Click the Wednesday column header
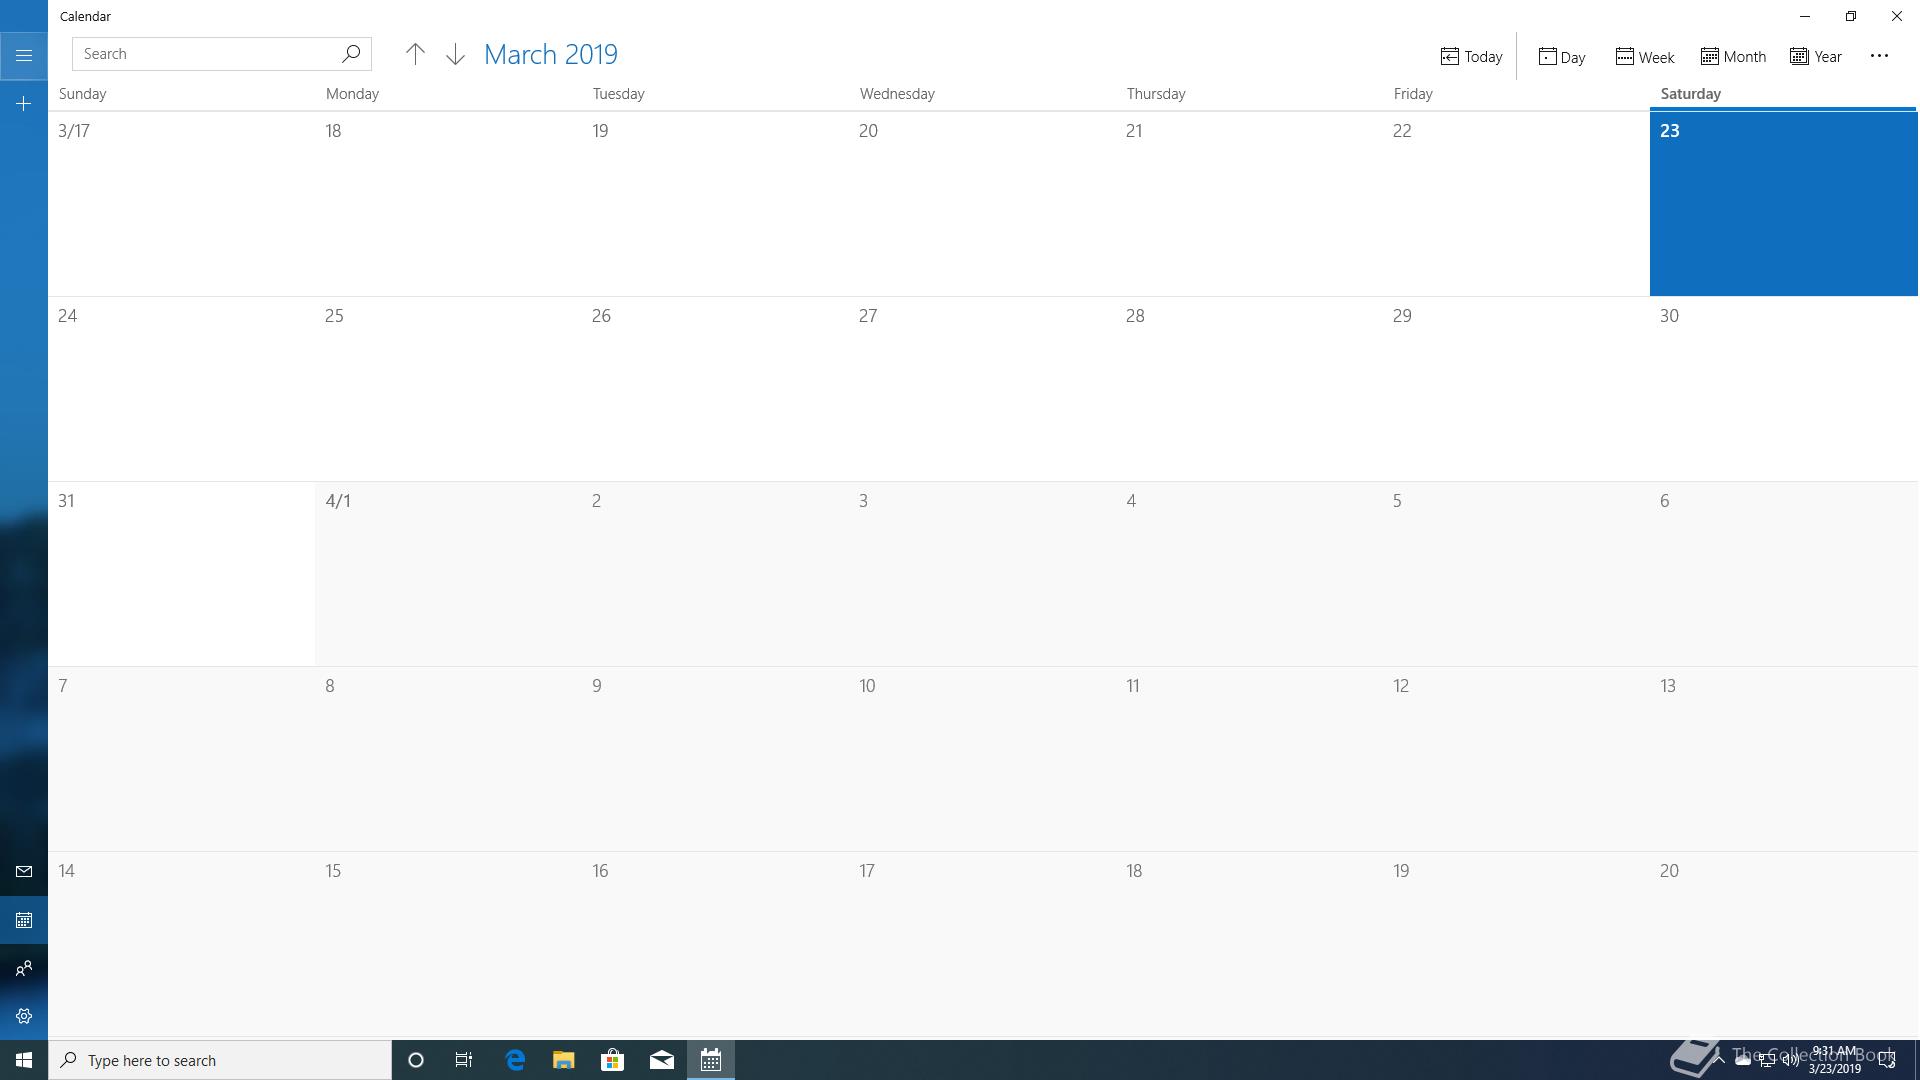Image resolution: width=1920 pixels, height=1080 pixels. point(897,93)
